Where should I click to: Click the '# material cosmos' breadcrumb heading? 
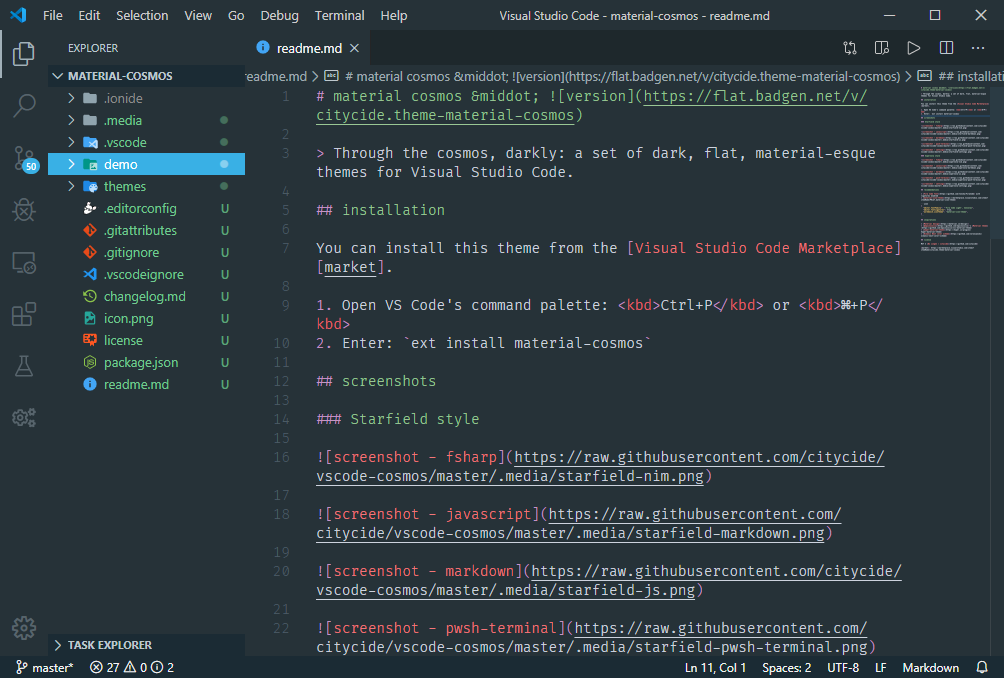point(613,76)
